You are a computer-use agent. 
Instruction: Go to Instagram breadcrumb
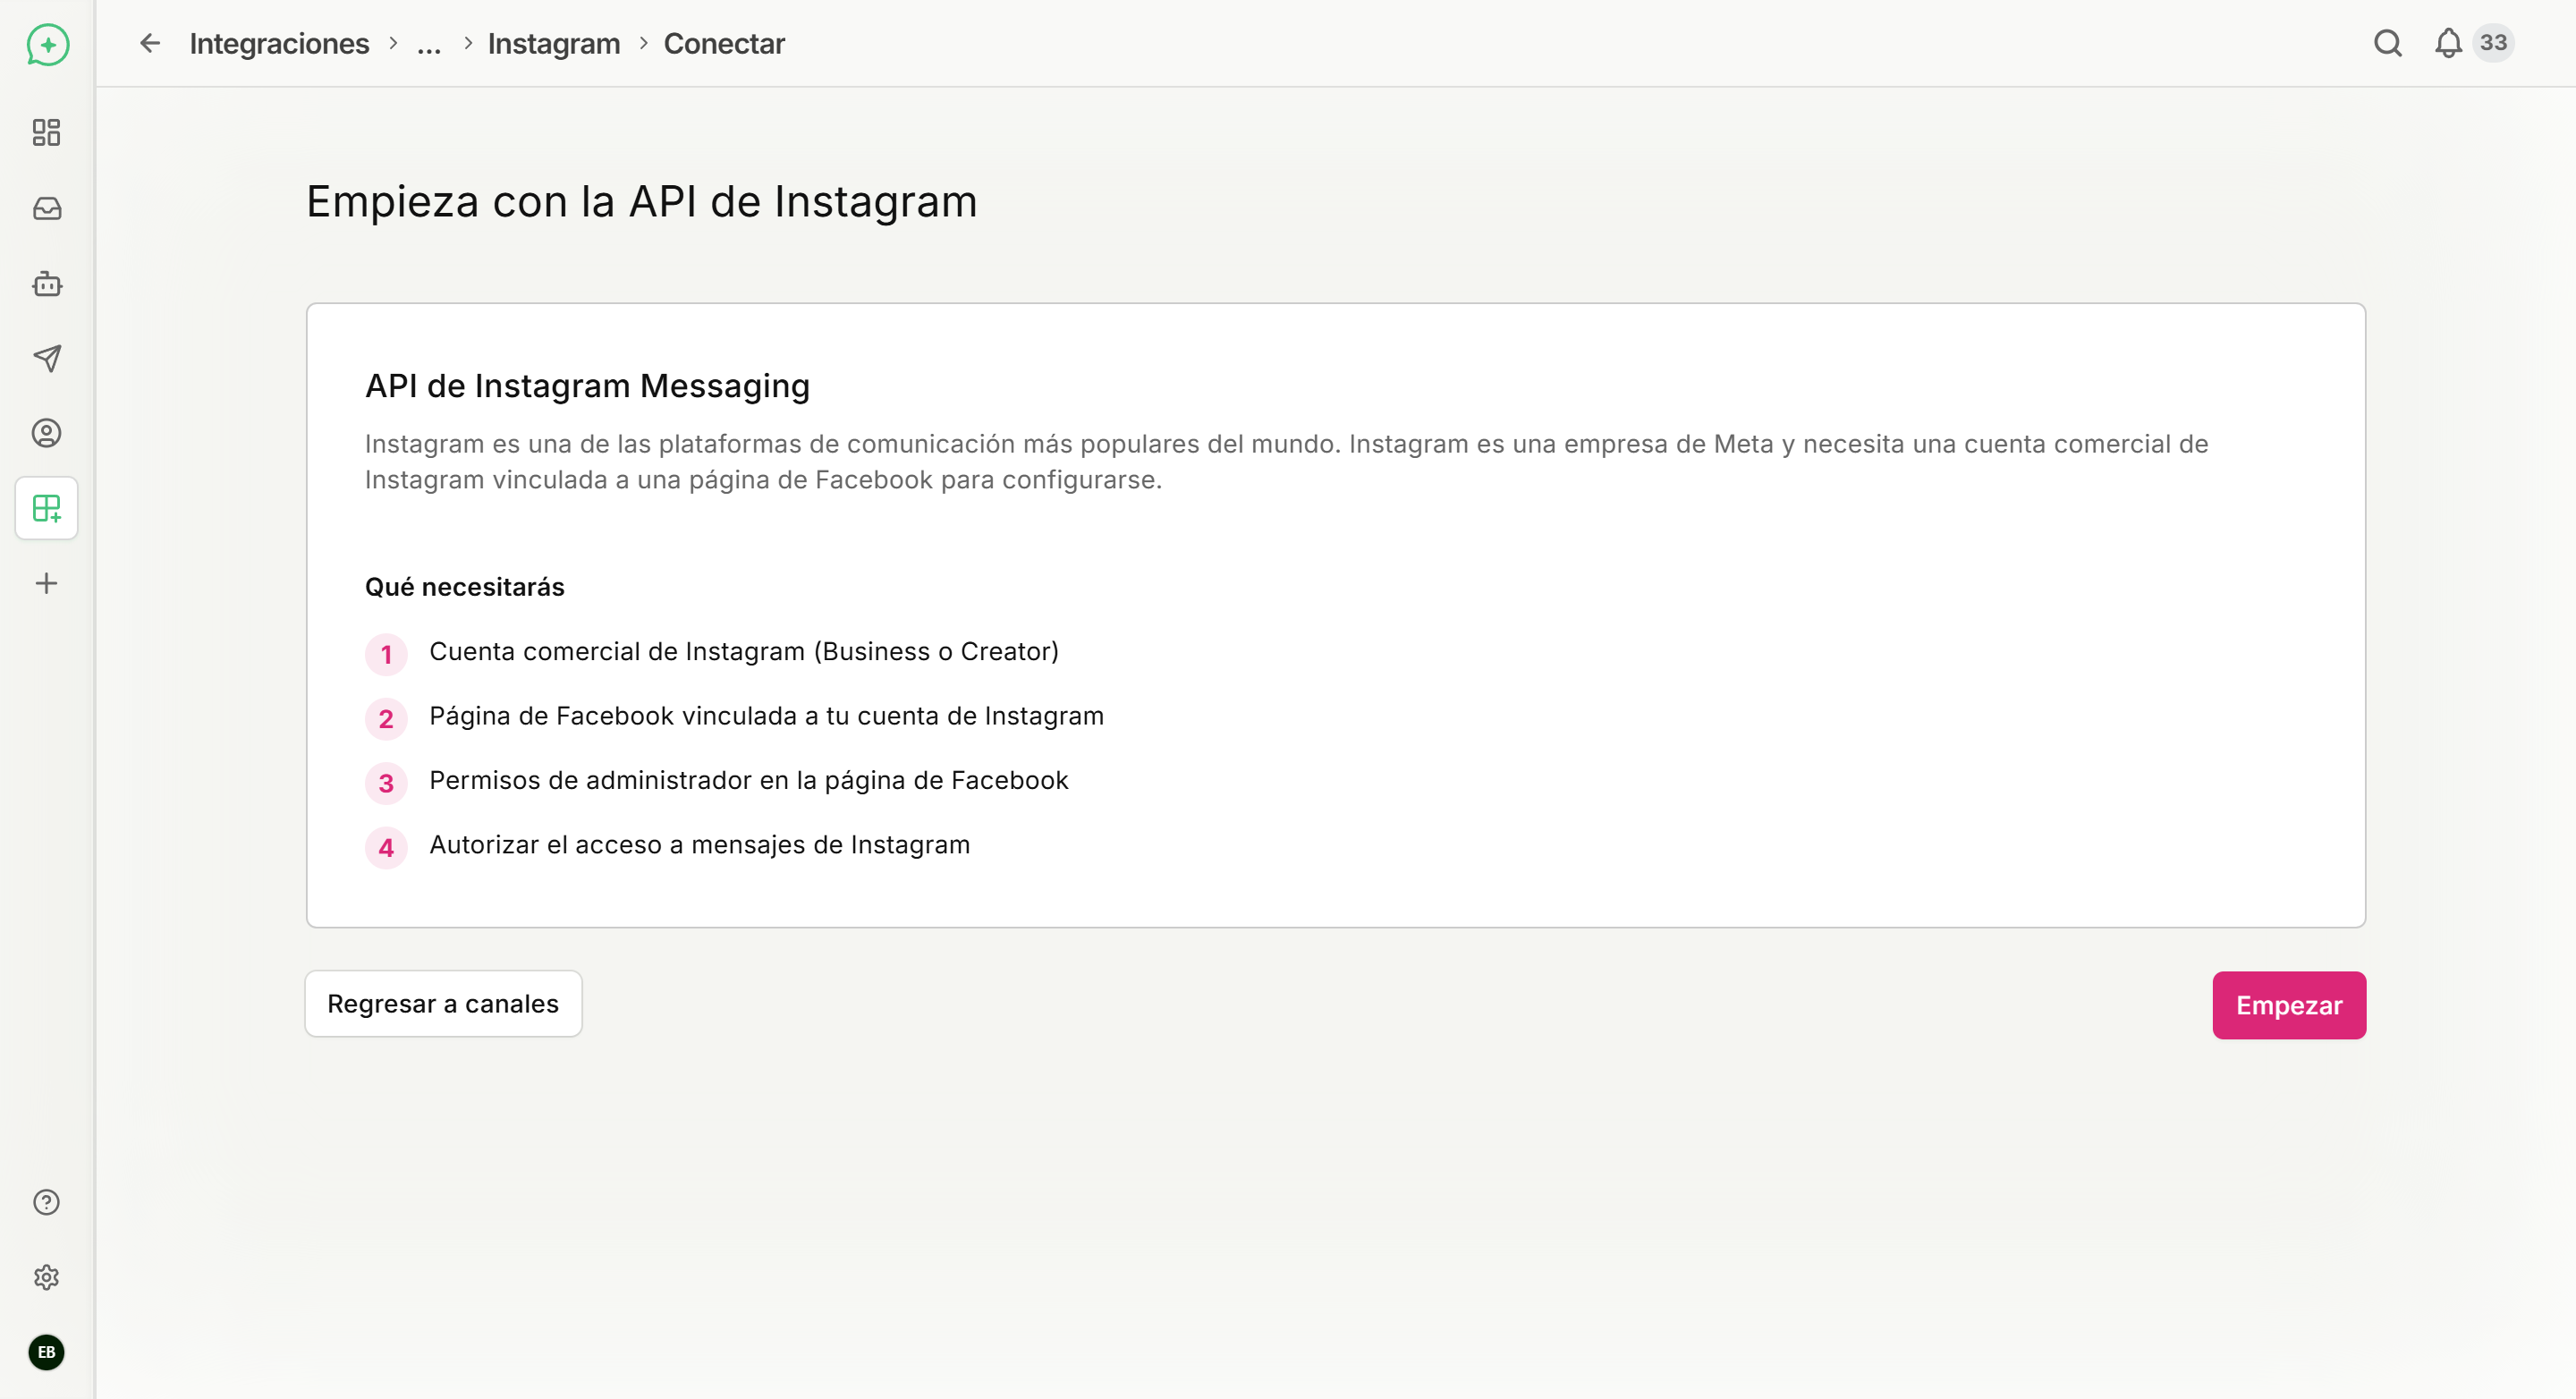(554, 44)
